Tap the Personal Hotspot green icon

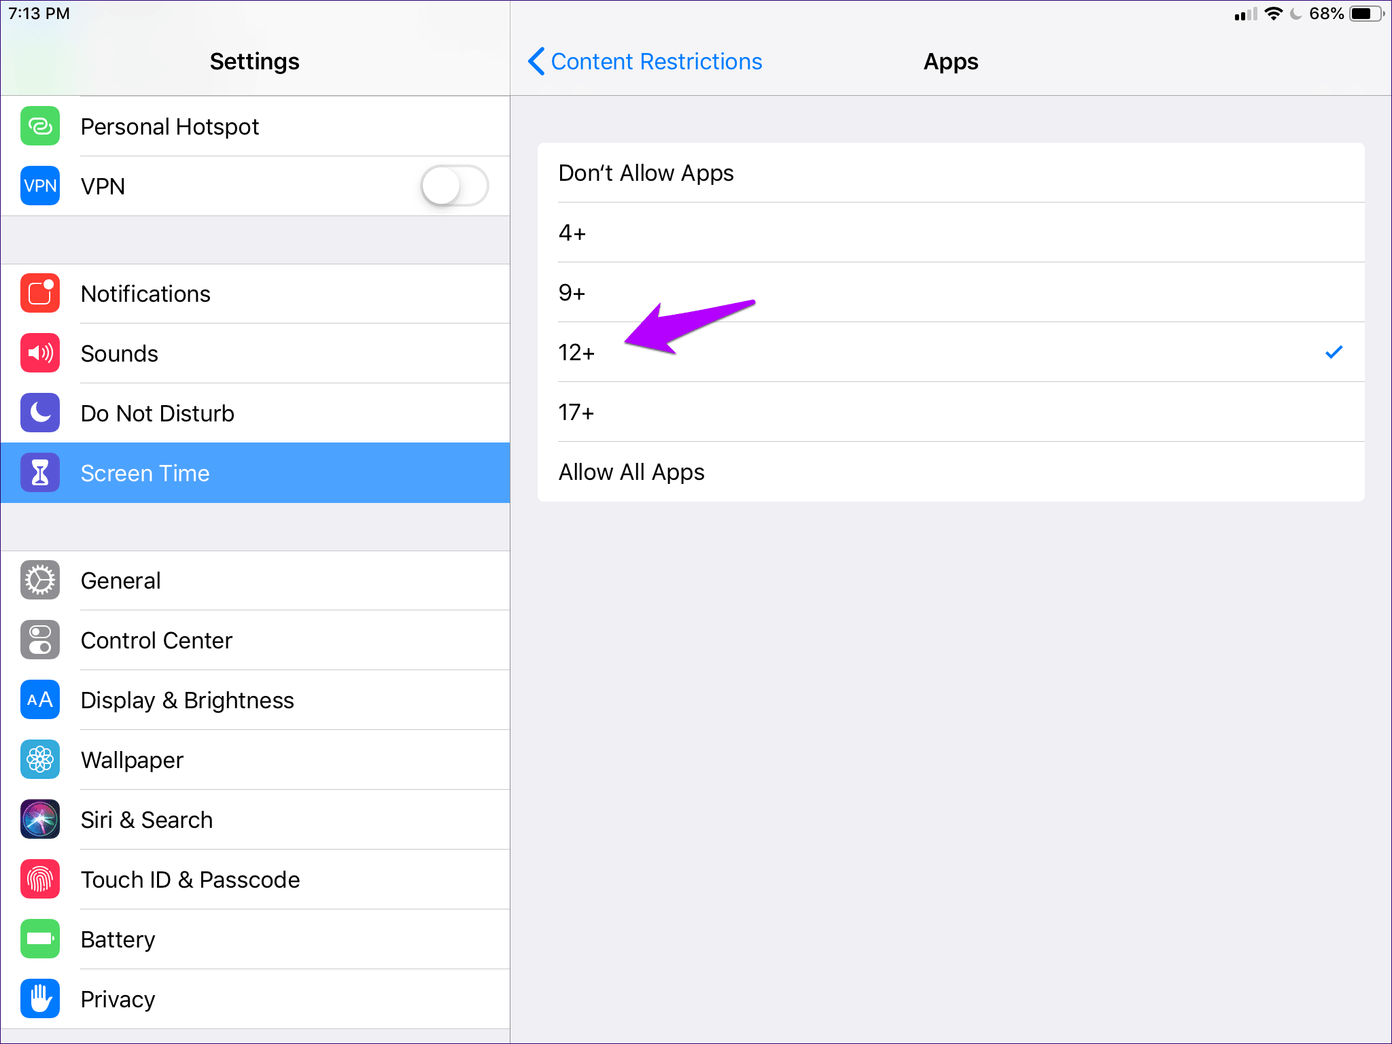(x=40, y=127)
